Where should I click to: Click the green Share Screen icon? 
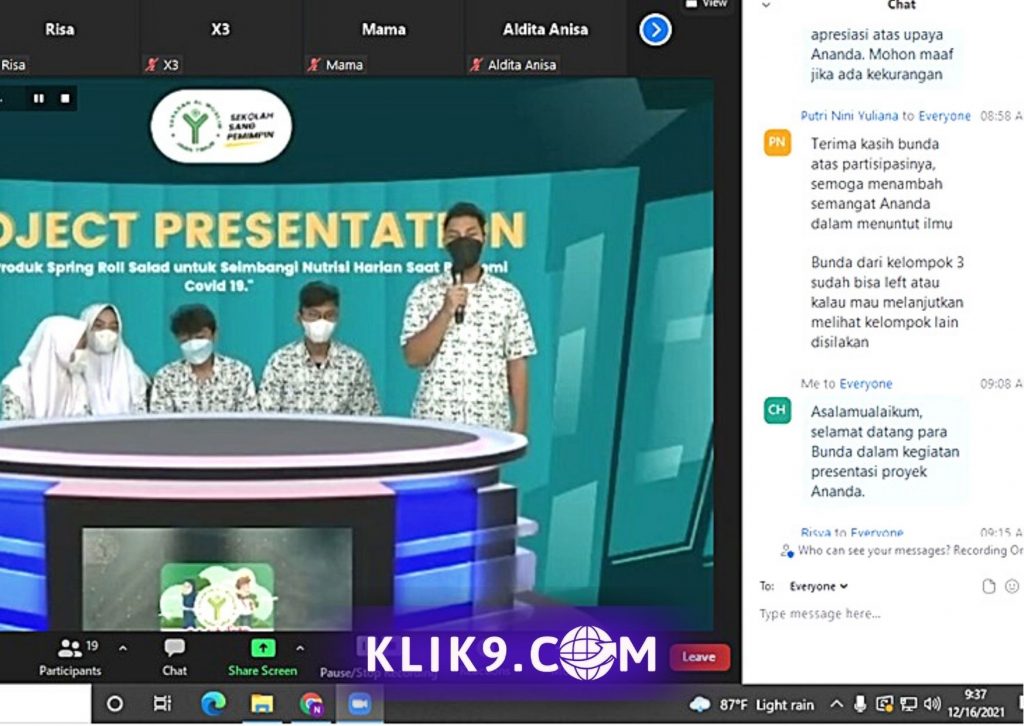click(262, 648)
